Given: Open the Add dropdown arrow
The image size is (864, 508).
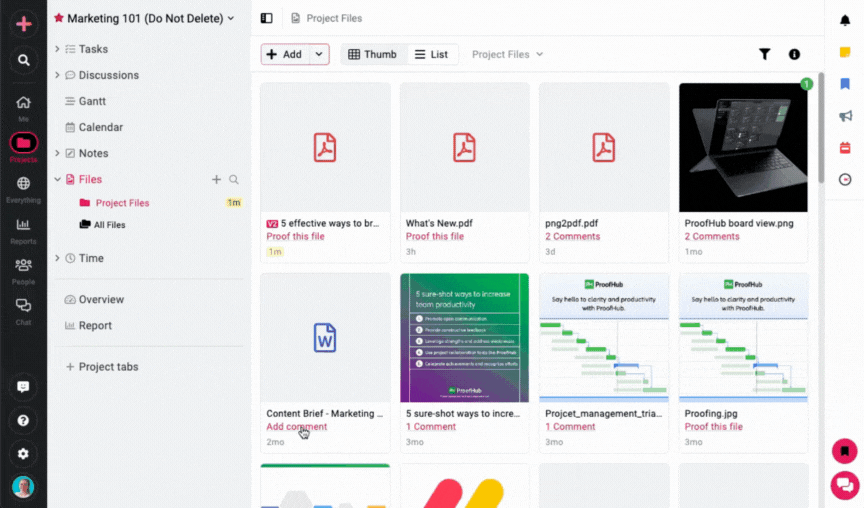Looking at the screenshot, I should point(318,54).
